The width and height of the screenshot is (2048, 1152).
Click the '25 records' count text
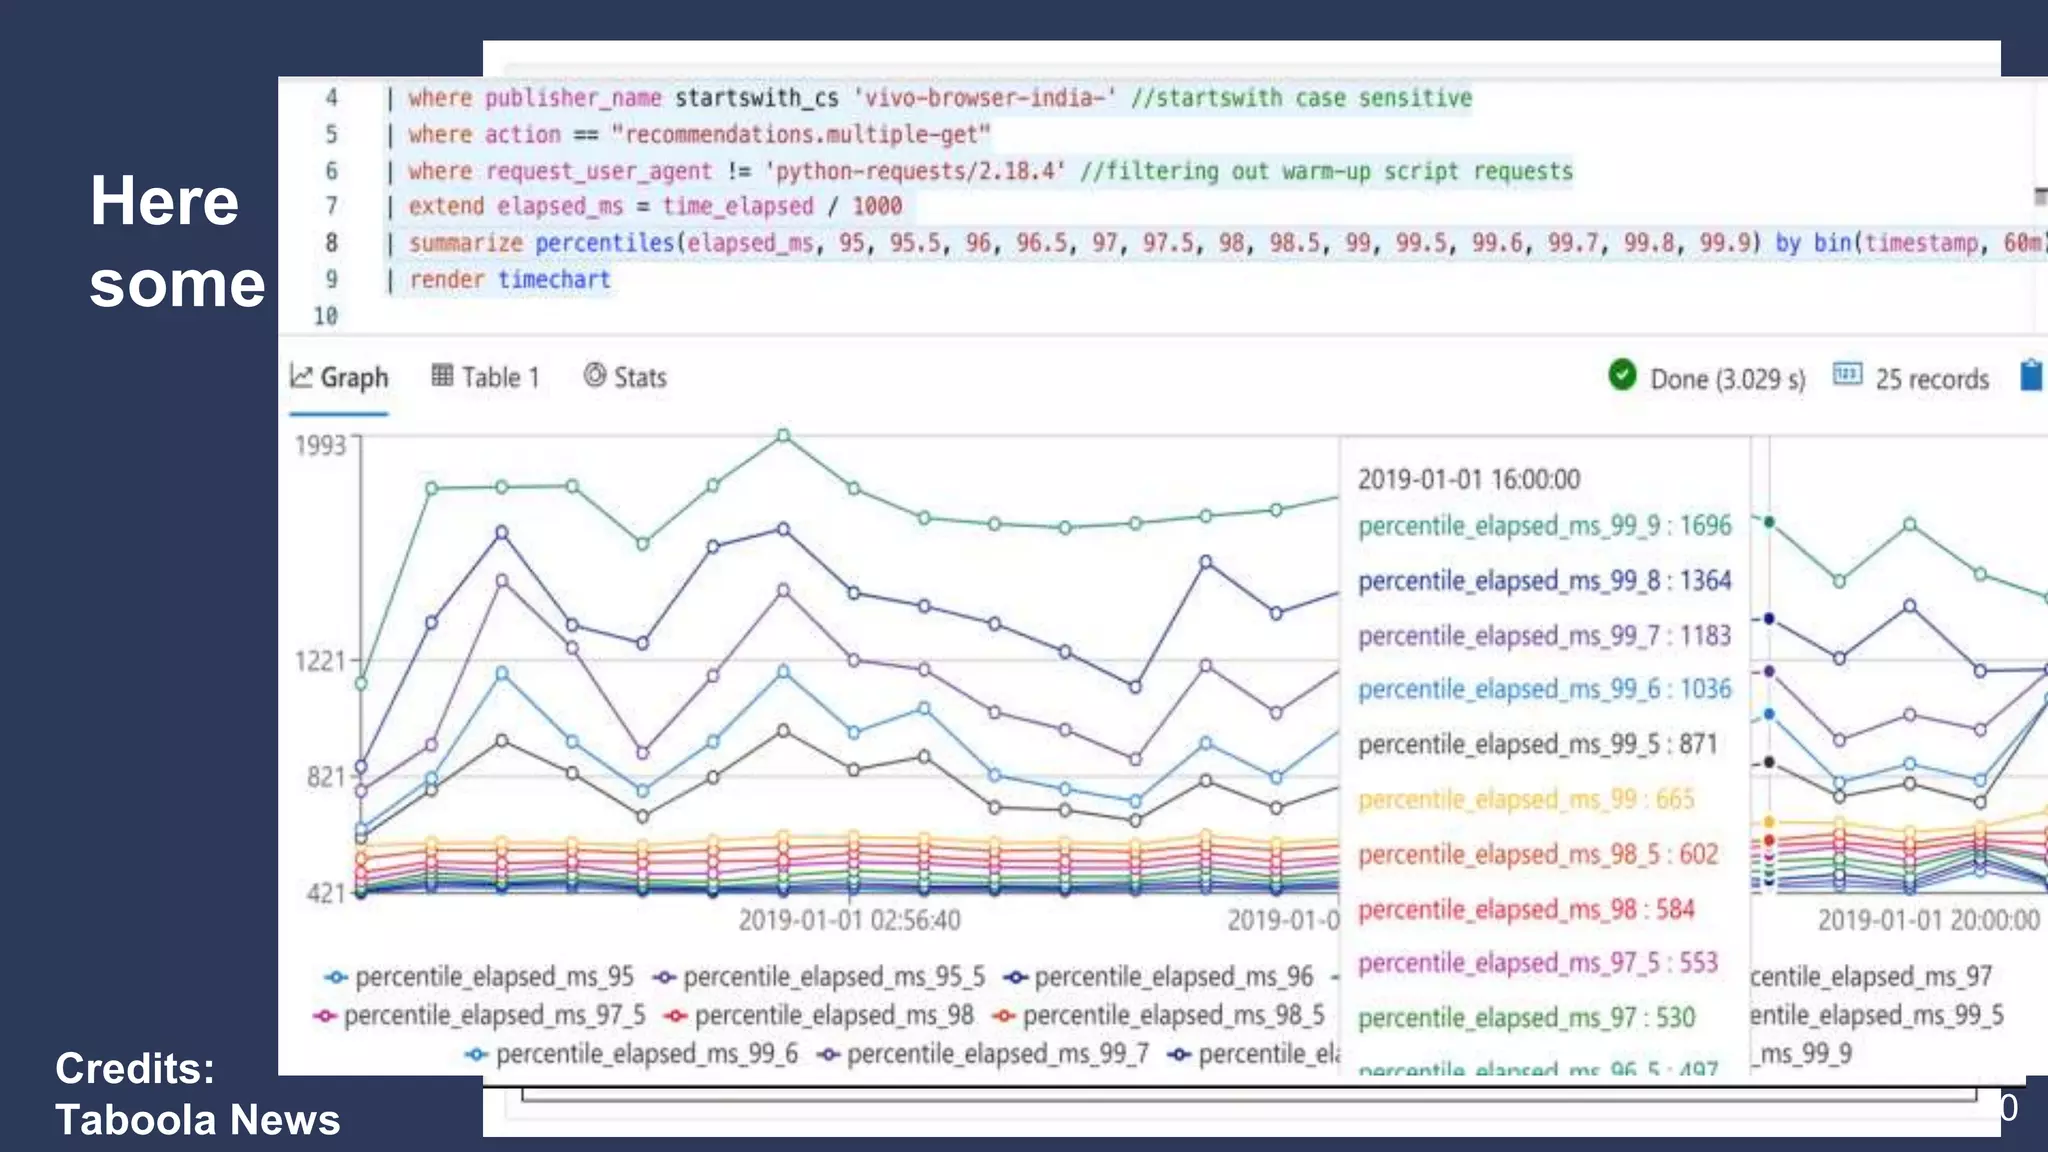click(x=1932, y=379)
